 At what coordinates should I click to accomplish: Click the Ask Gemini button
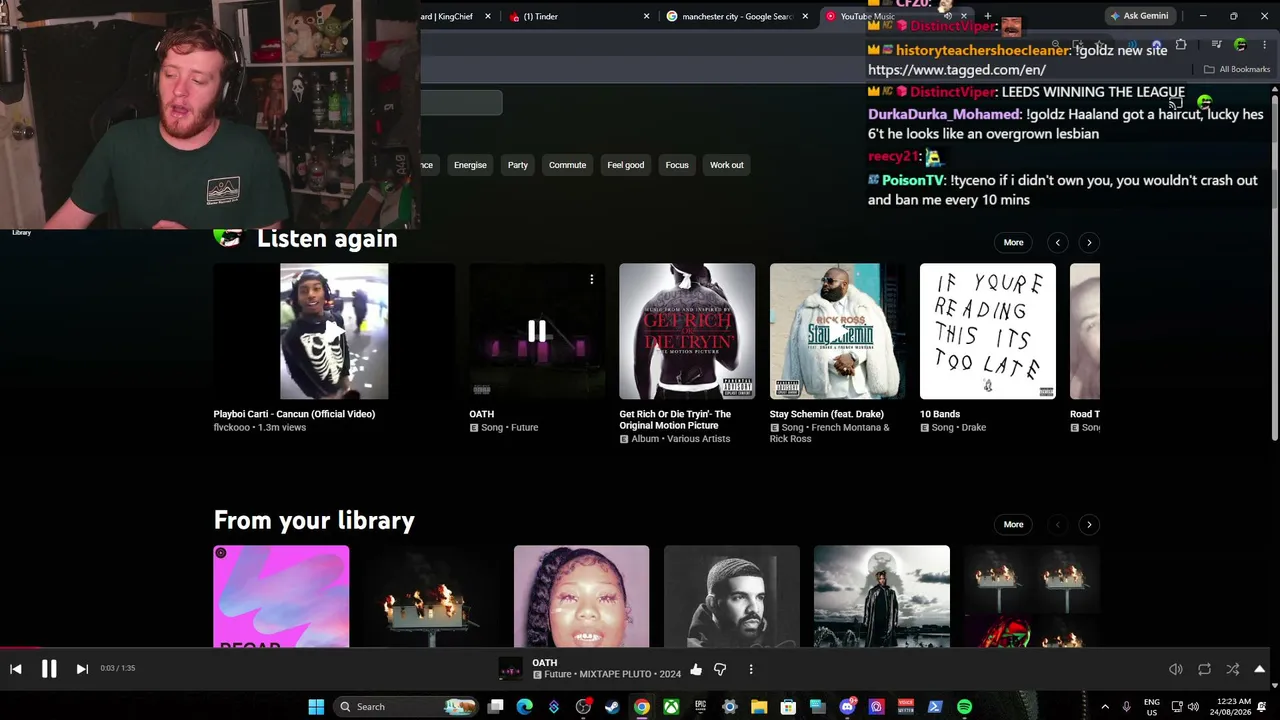click(1139, 17)
